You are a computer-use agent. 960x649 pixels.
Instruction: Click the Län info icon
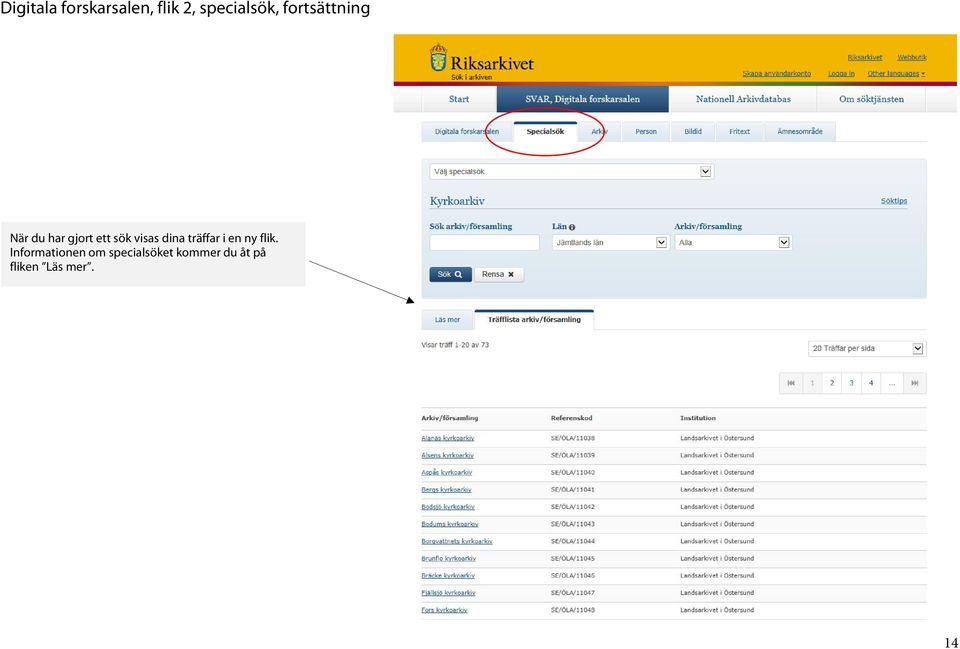tap(572, 227)
